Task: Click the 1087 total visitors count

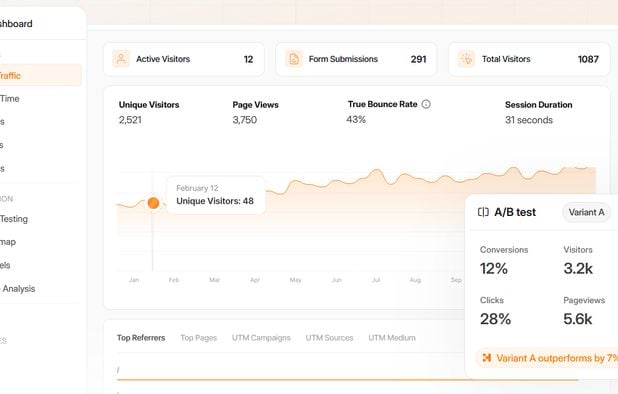Action: (x=588, y=59)
